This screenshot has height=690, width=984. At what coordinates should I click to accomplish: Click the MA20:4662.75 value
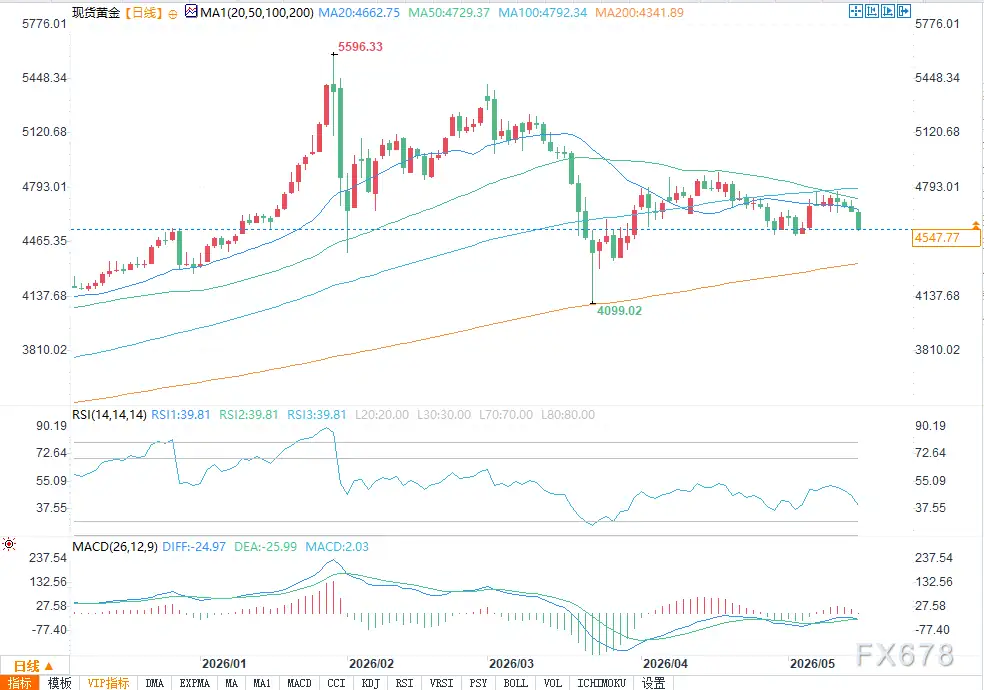[x=359, y=13]
